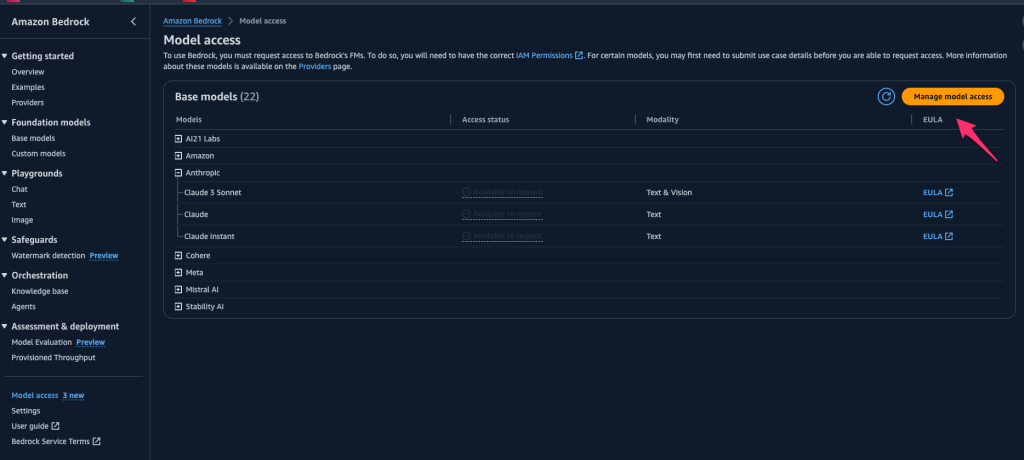Click Preview badge next to Watermark detection
This screenshot has height=460, width=1024.
[104, 255]
